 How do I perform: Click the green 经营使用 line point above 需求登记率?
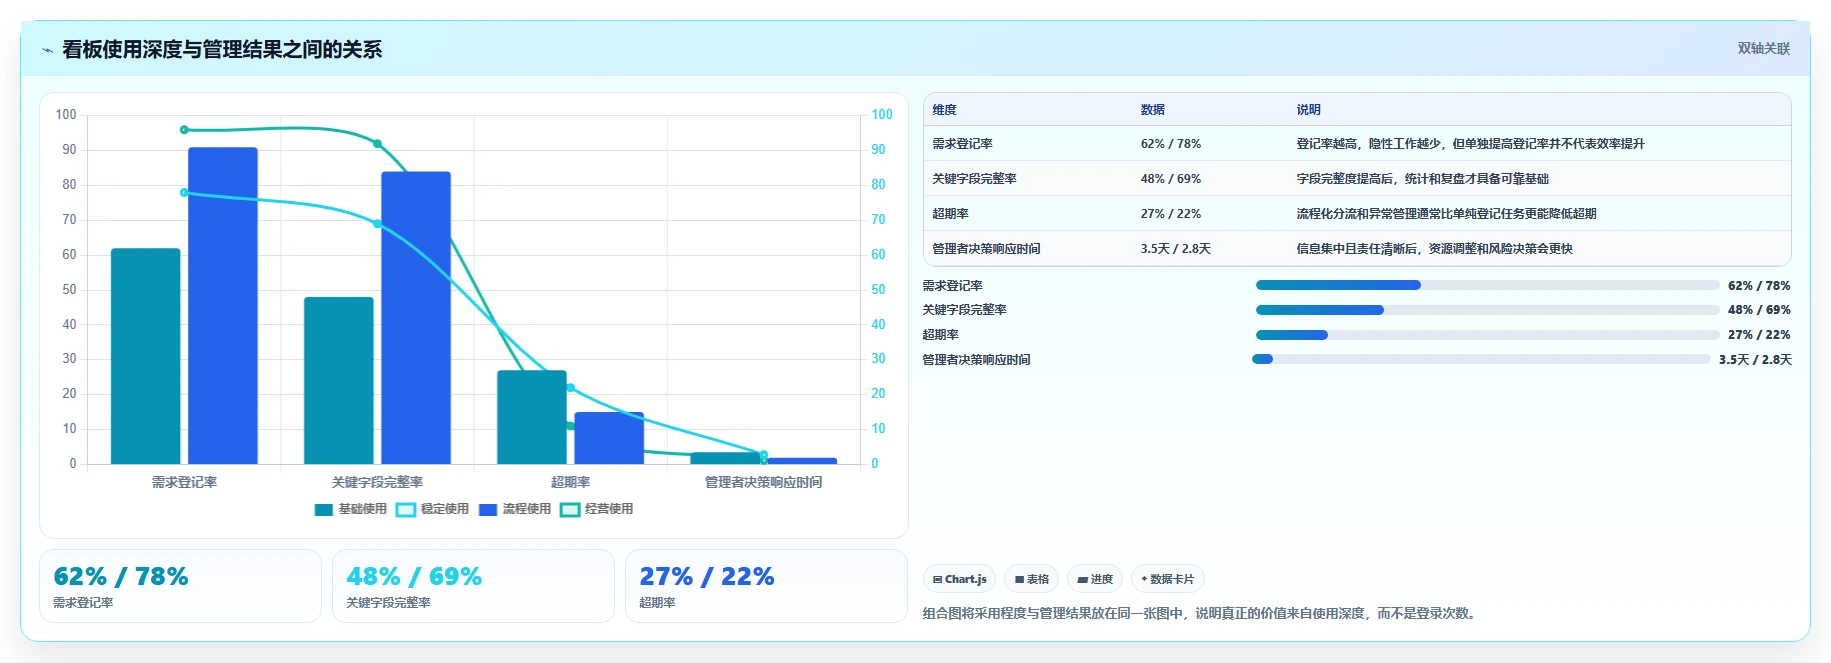click(184, 130)
